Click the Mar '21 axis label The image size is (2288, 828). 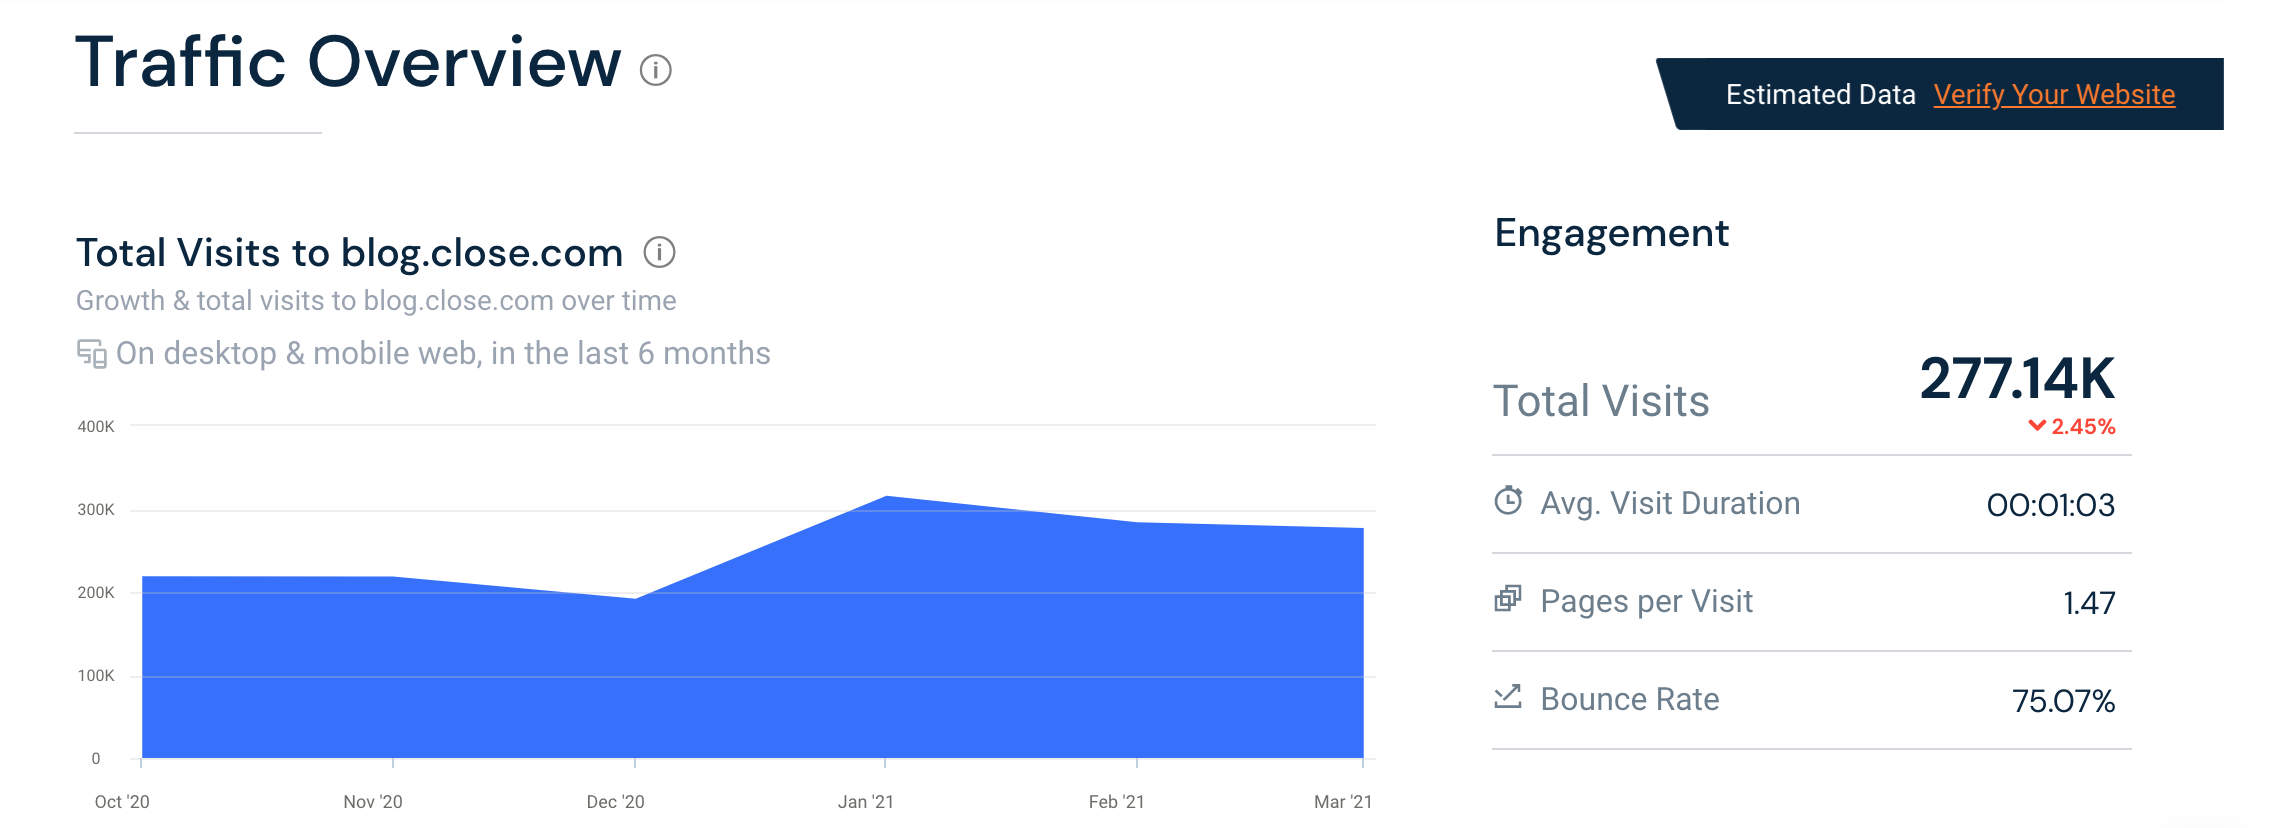point(1343,802)
